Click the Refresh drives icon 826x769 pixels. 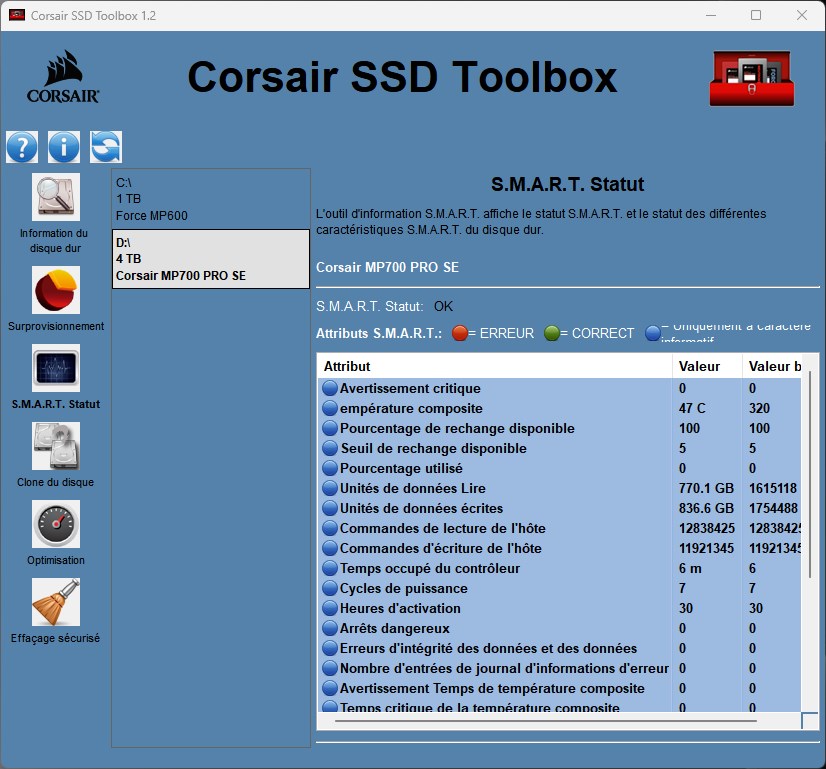point(106,147)
